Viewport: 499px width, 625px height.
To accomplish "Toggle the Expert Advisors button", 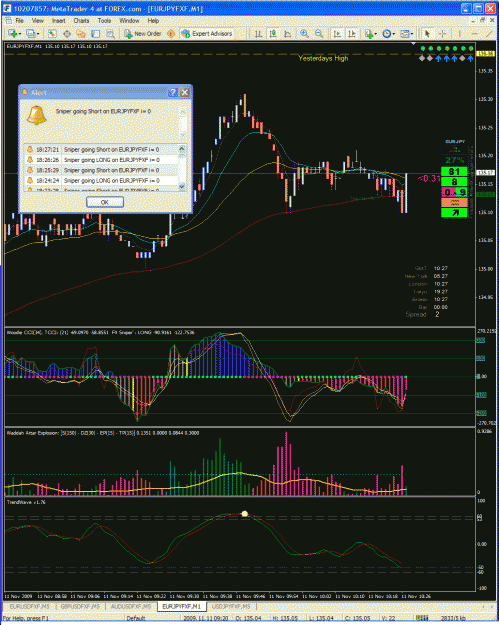I will 206,34.
